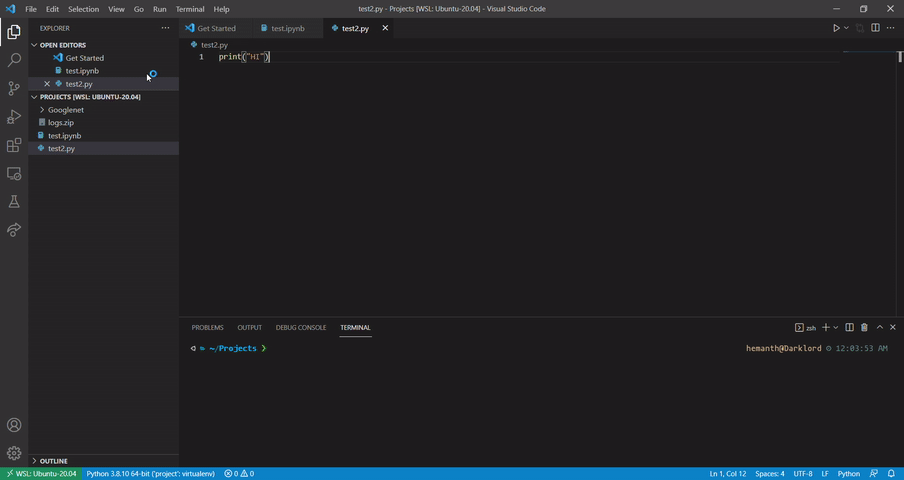
Task: Switch to the Output panel tab
Action: pos(250,327)
